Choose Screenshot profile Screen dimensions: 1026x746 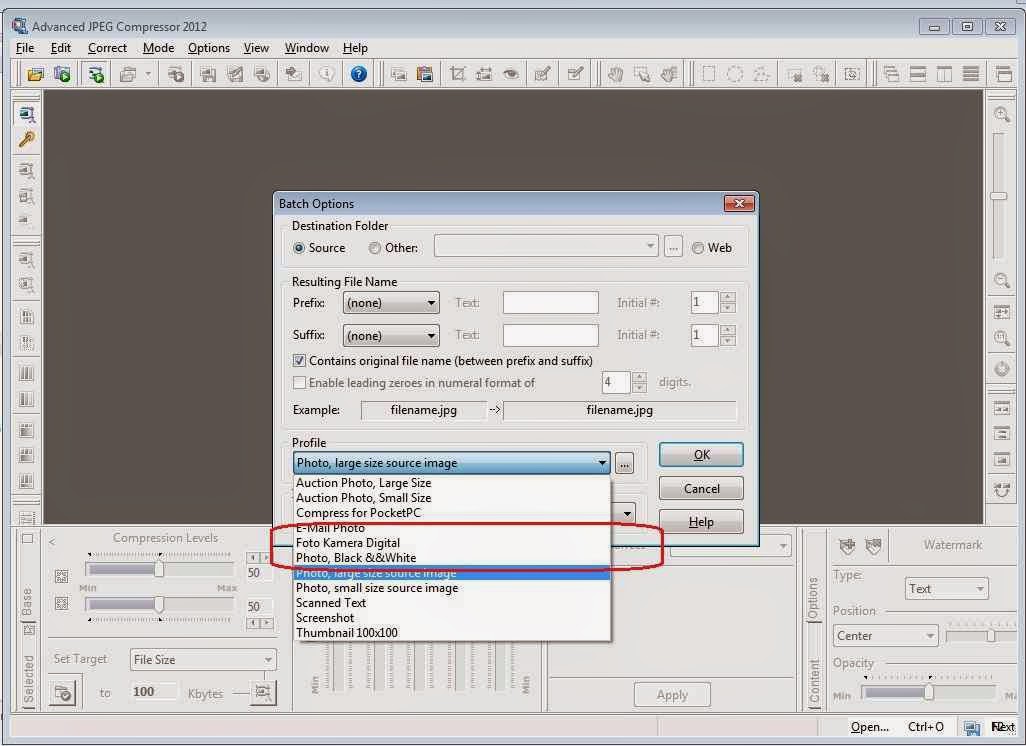pos(451,618)
